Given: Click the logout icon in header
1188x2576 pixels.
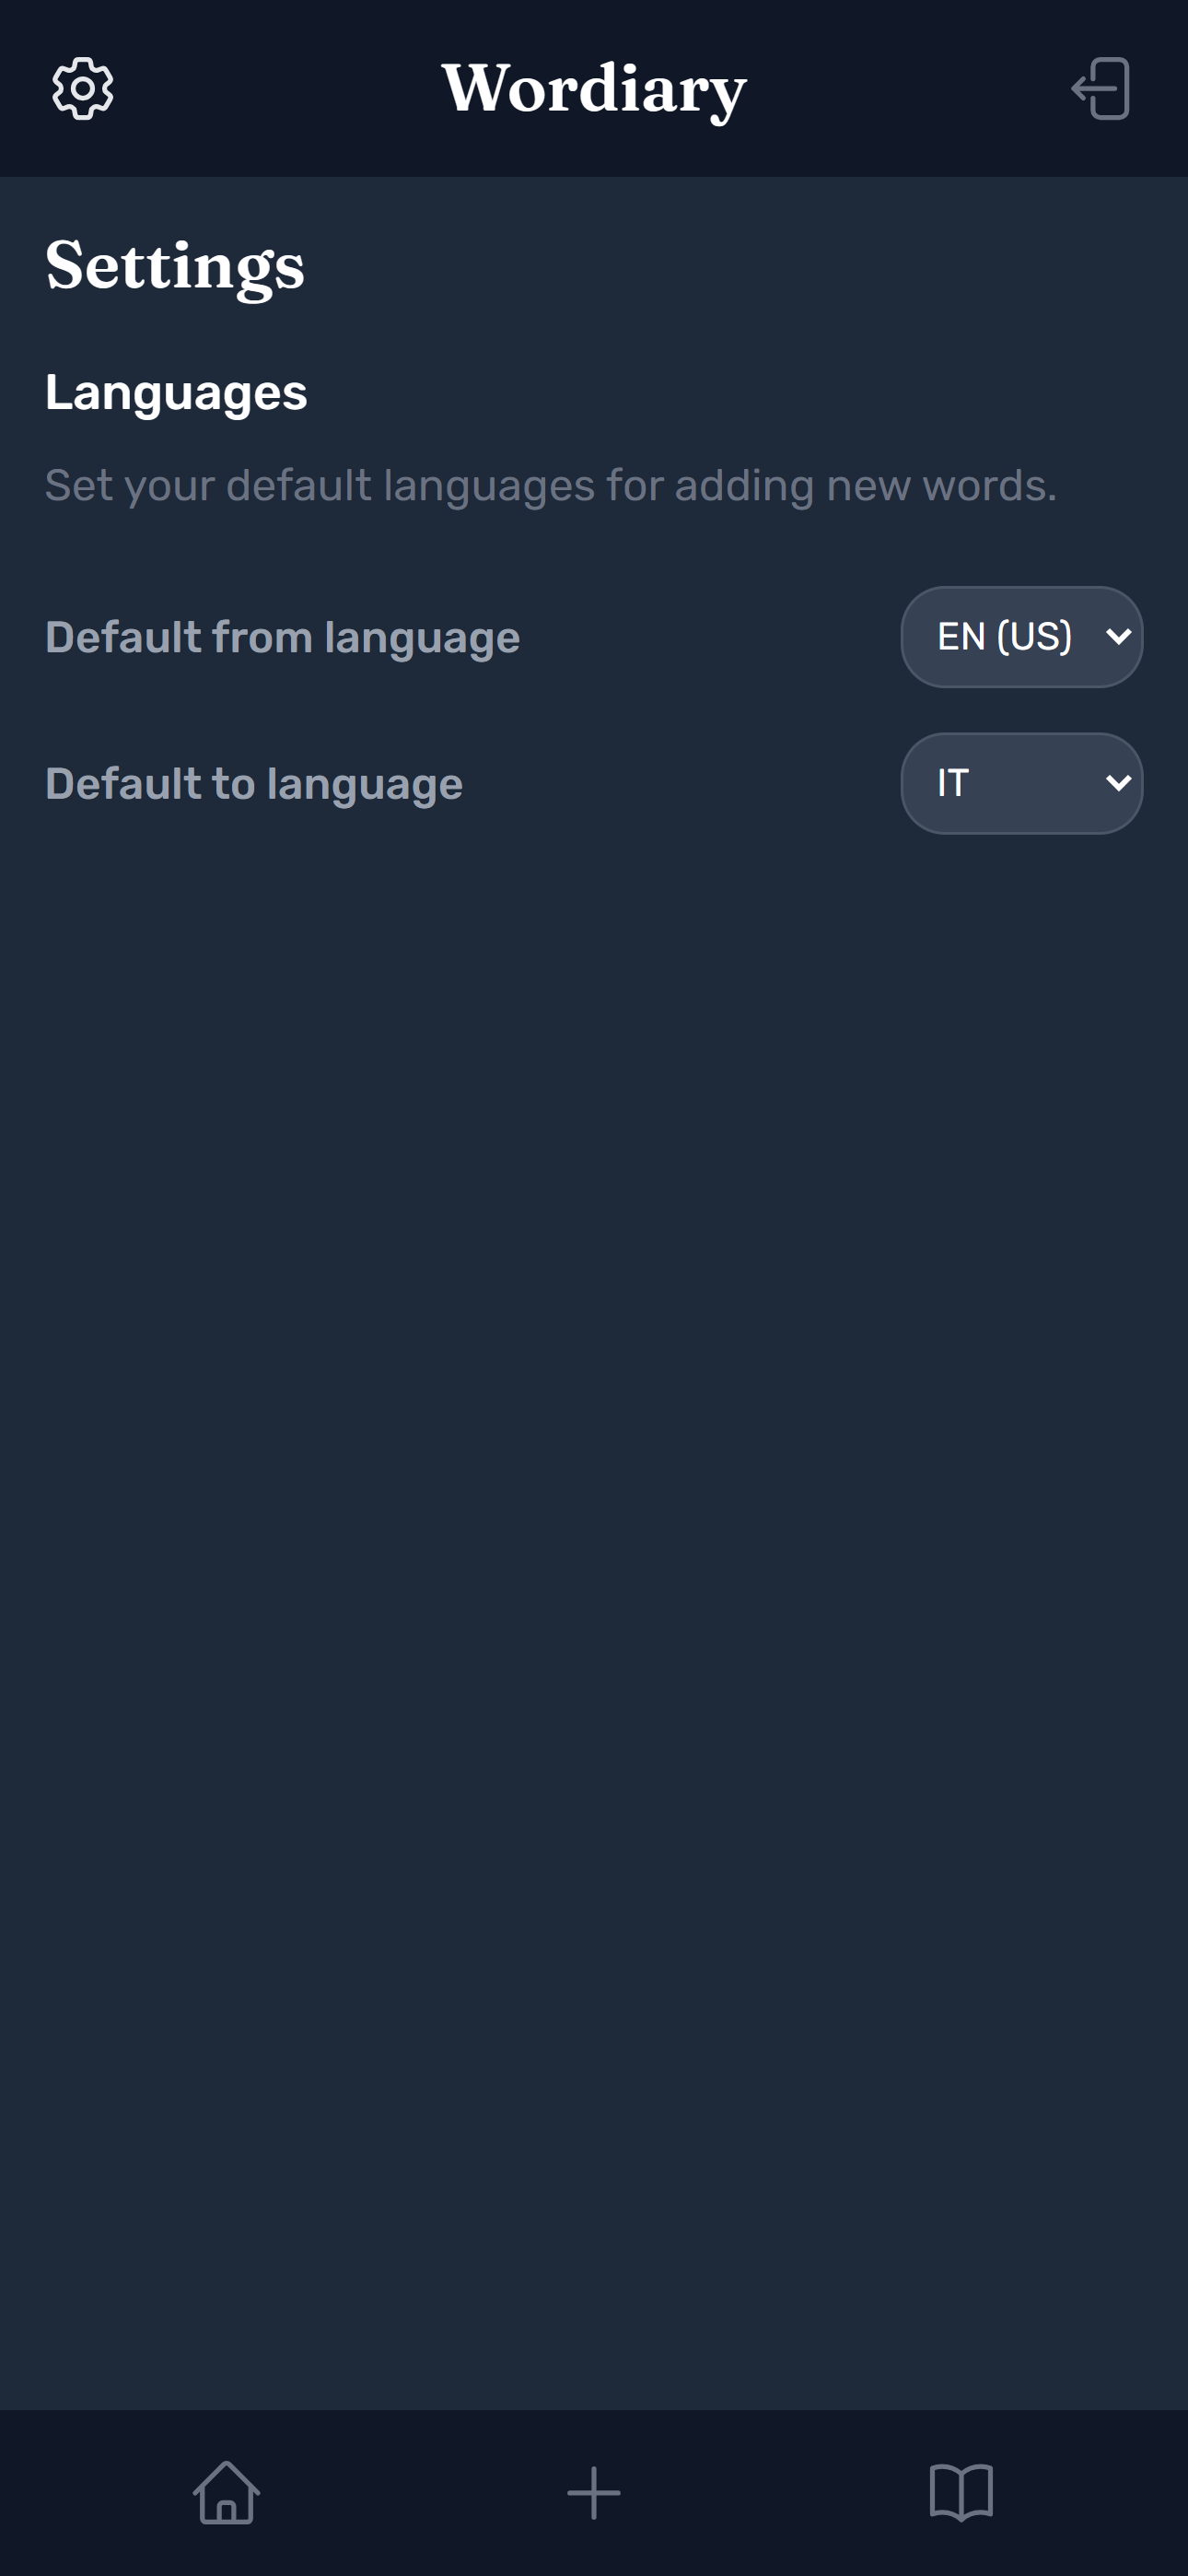Looking at the screenshot, I should pos(1101,89).
